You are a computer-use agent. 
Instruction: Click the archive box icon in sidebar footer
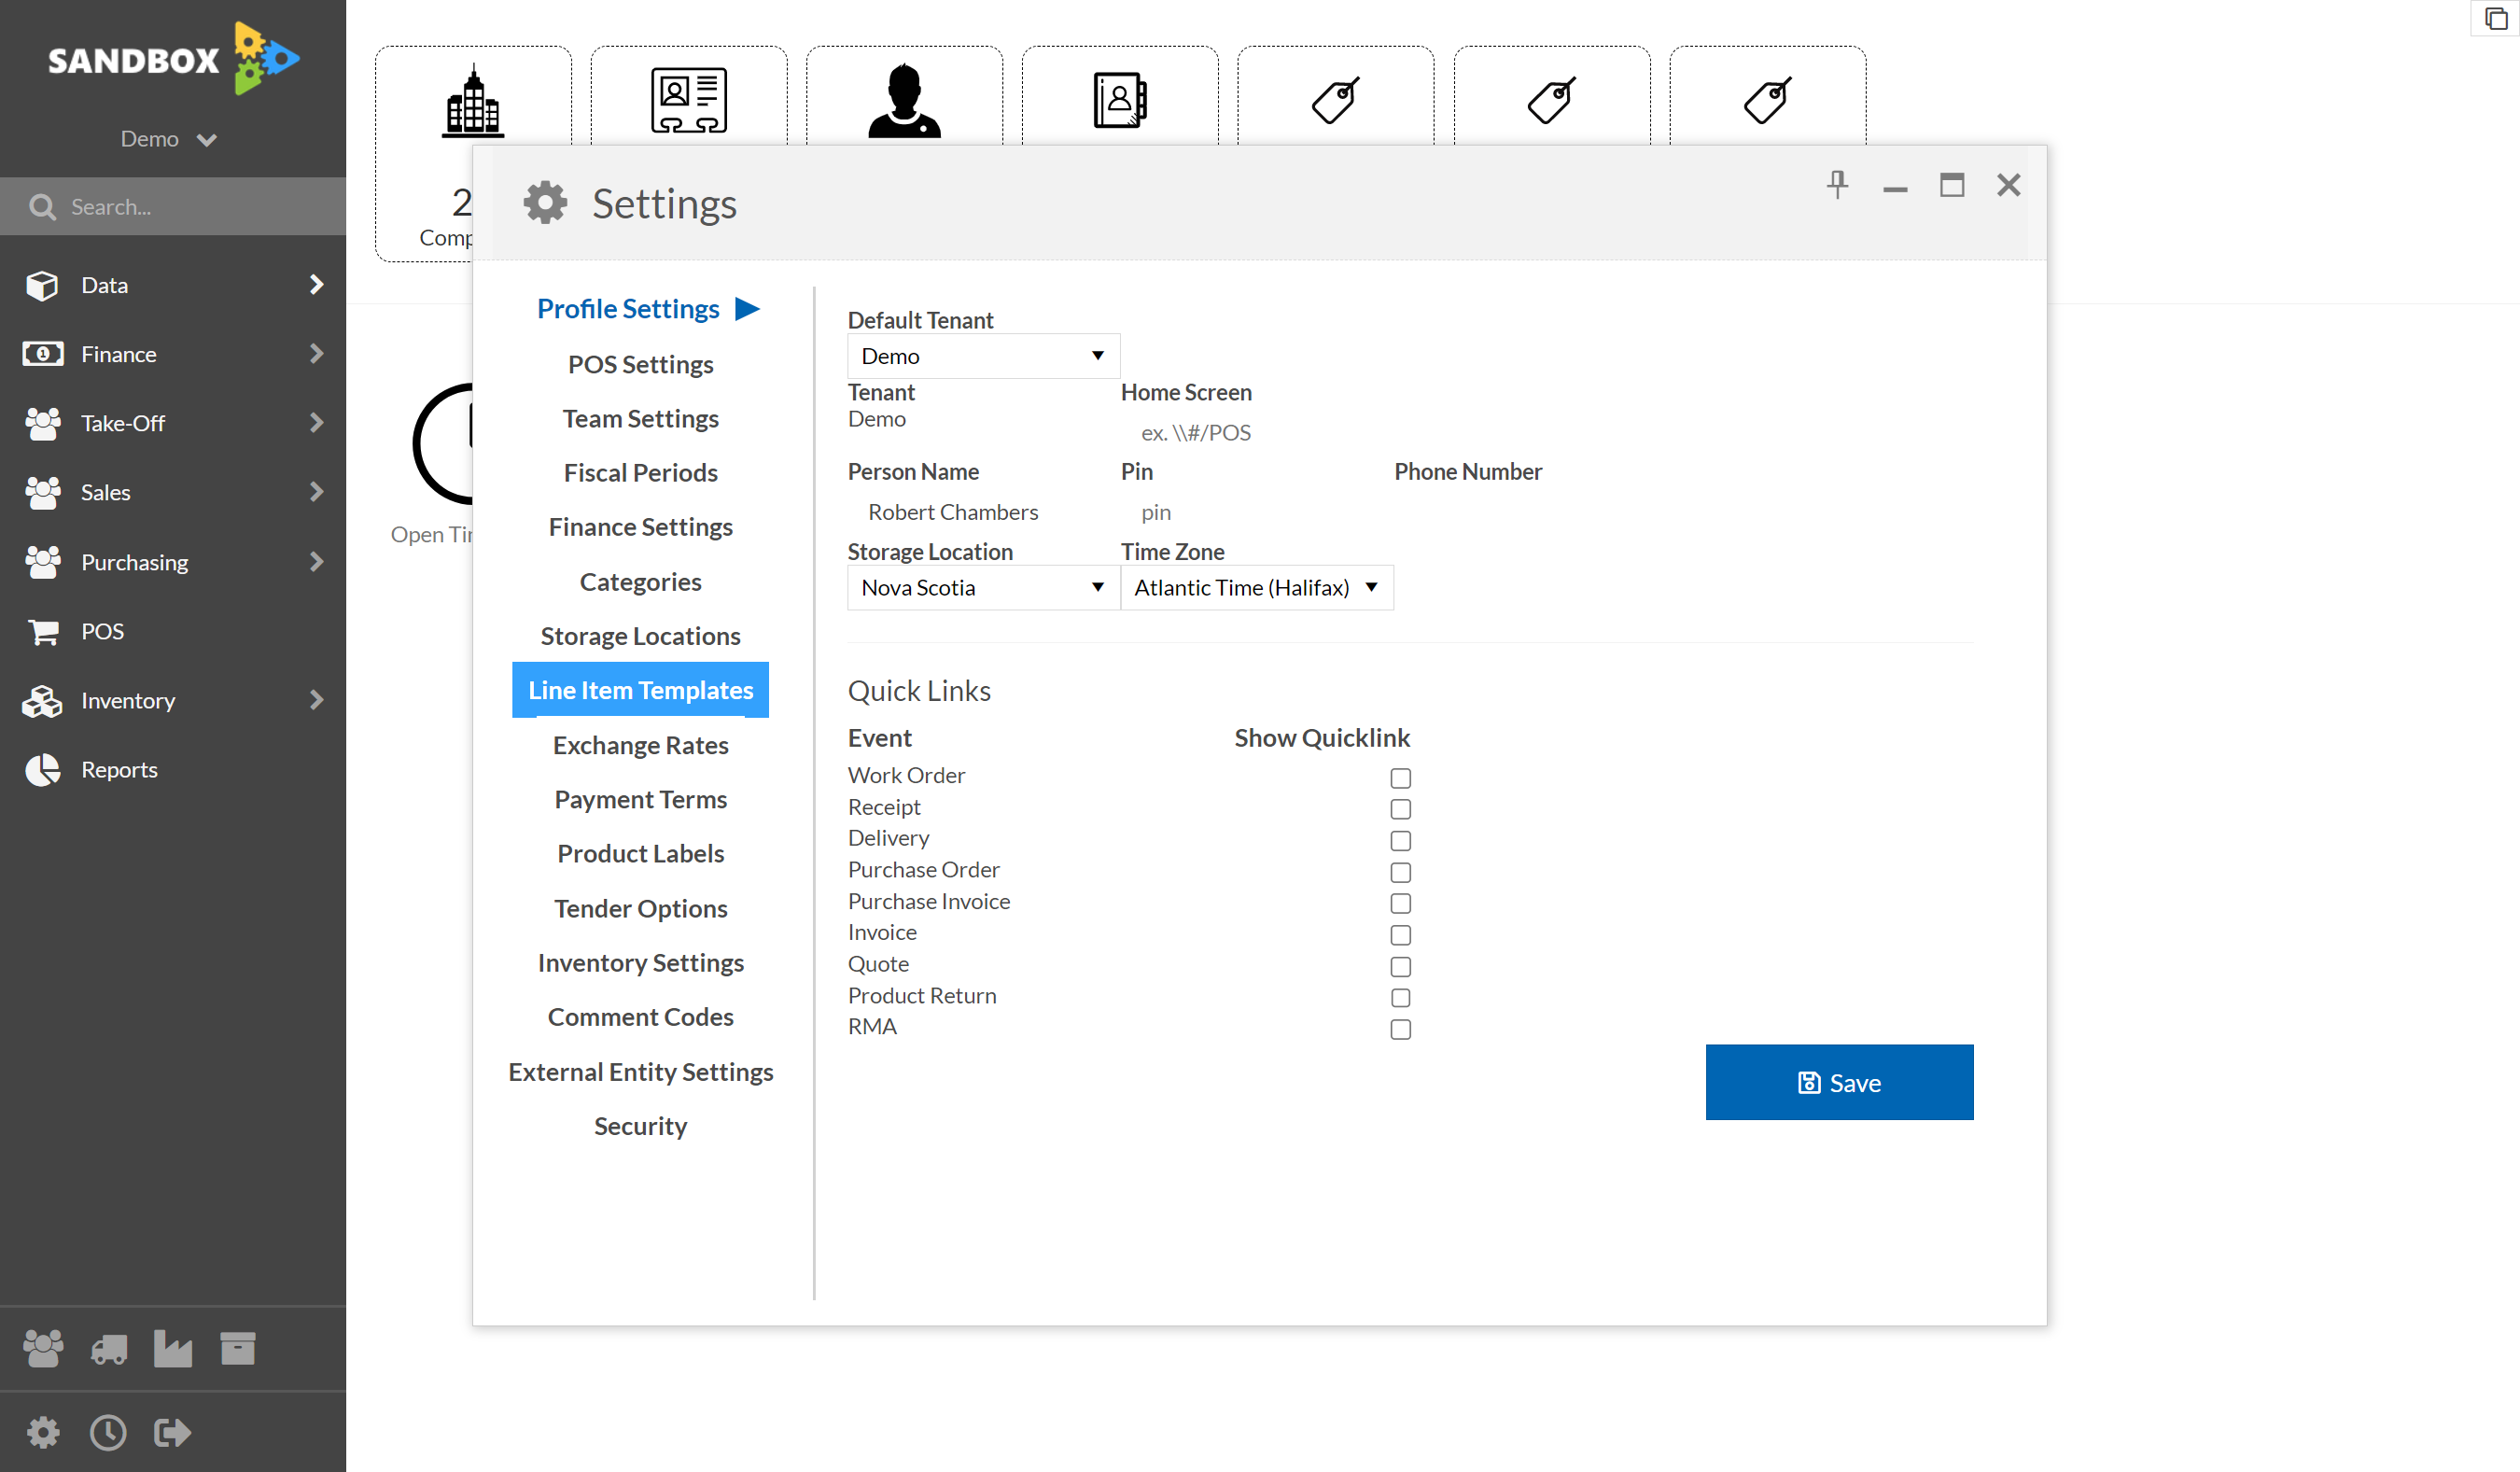(x=238, y=1349)
